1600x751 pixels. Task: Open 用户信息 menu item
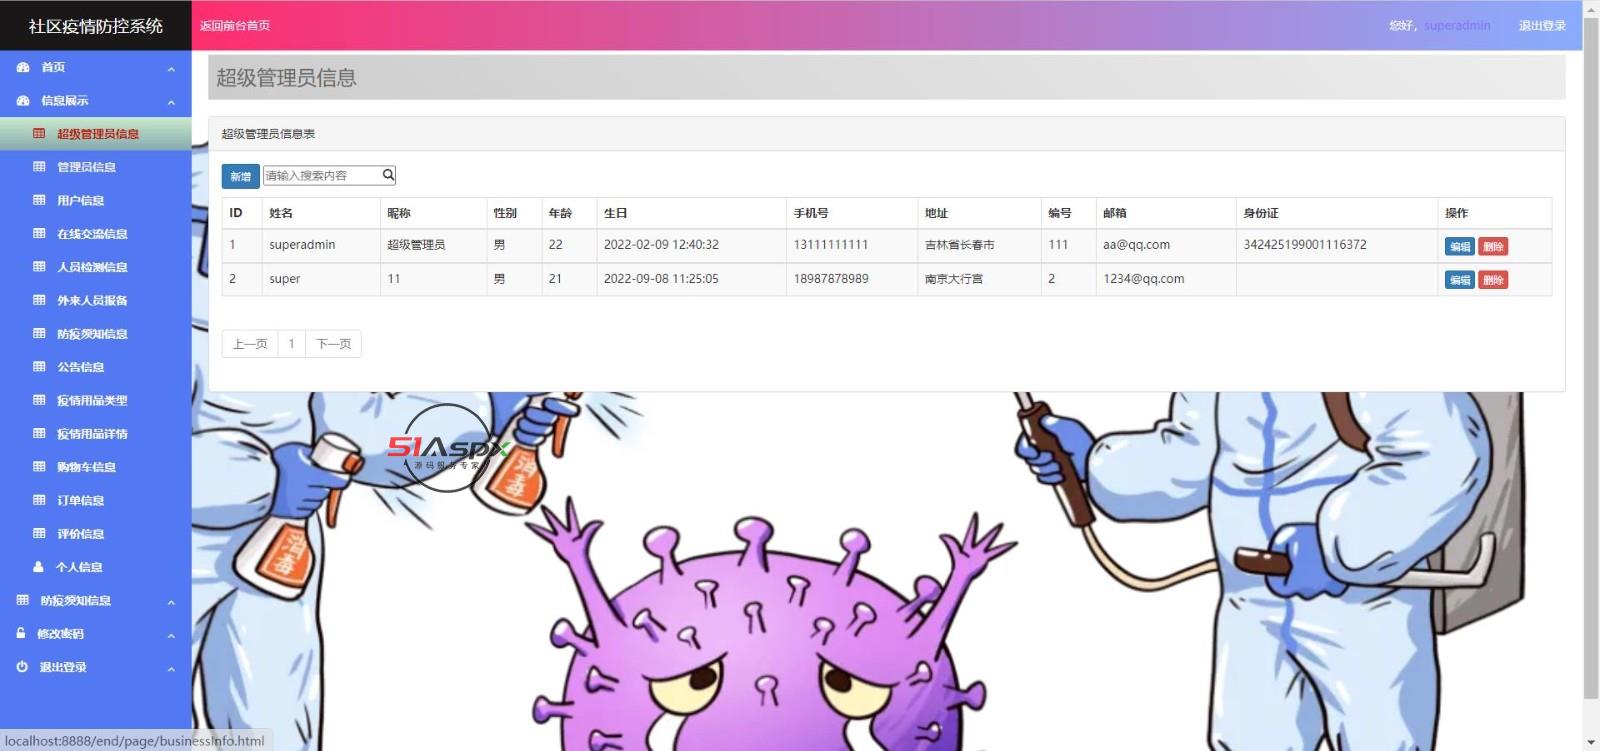[96, 200]
